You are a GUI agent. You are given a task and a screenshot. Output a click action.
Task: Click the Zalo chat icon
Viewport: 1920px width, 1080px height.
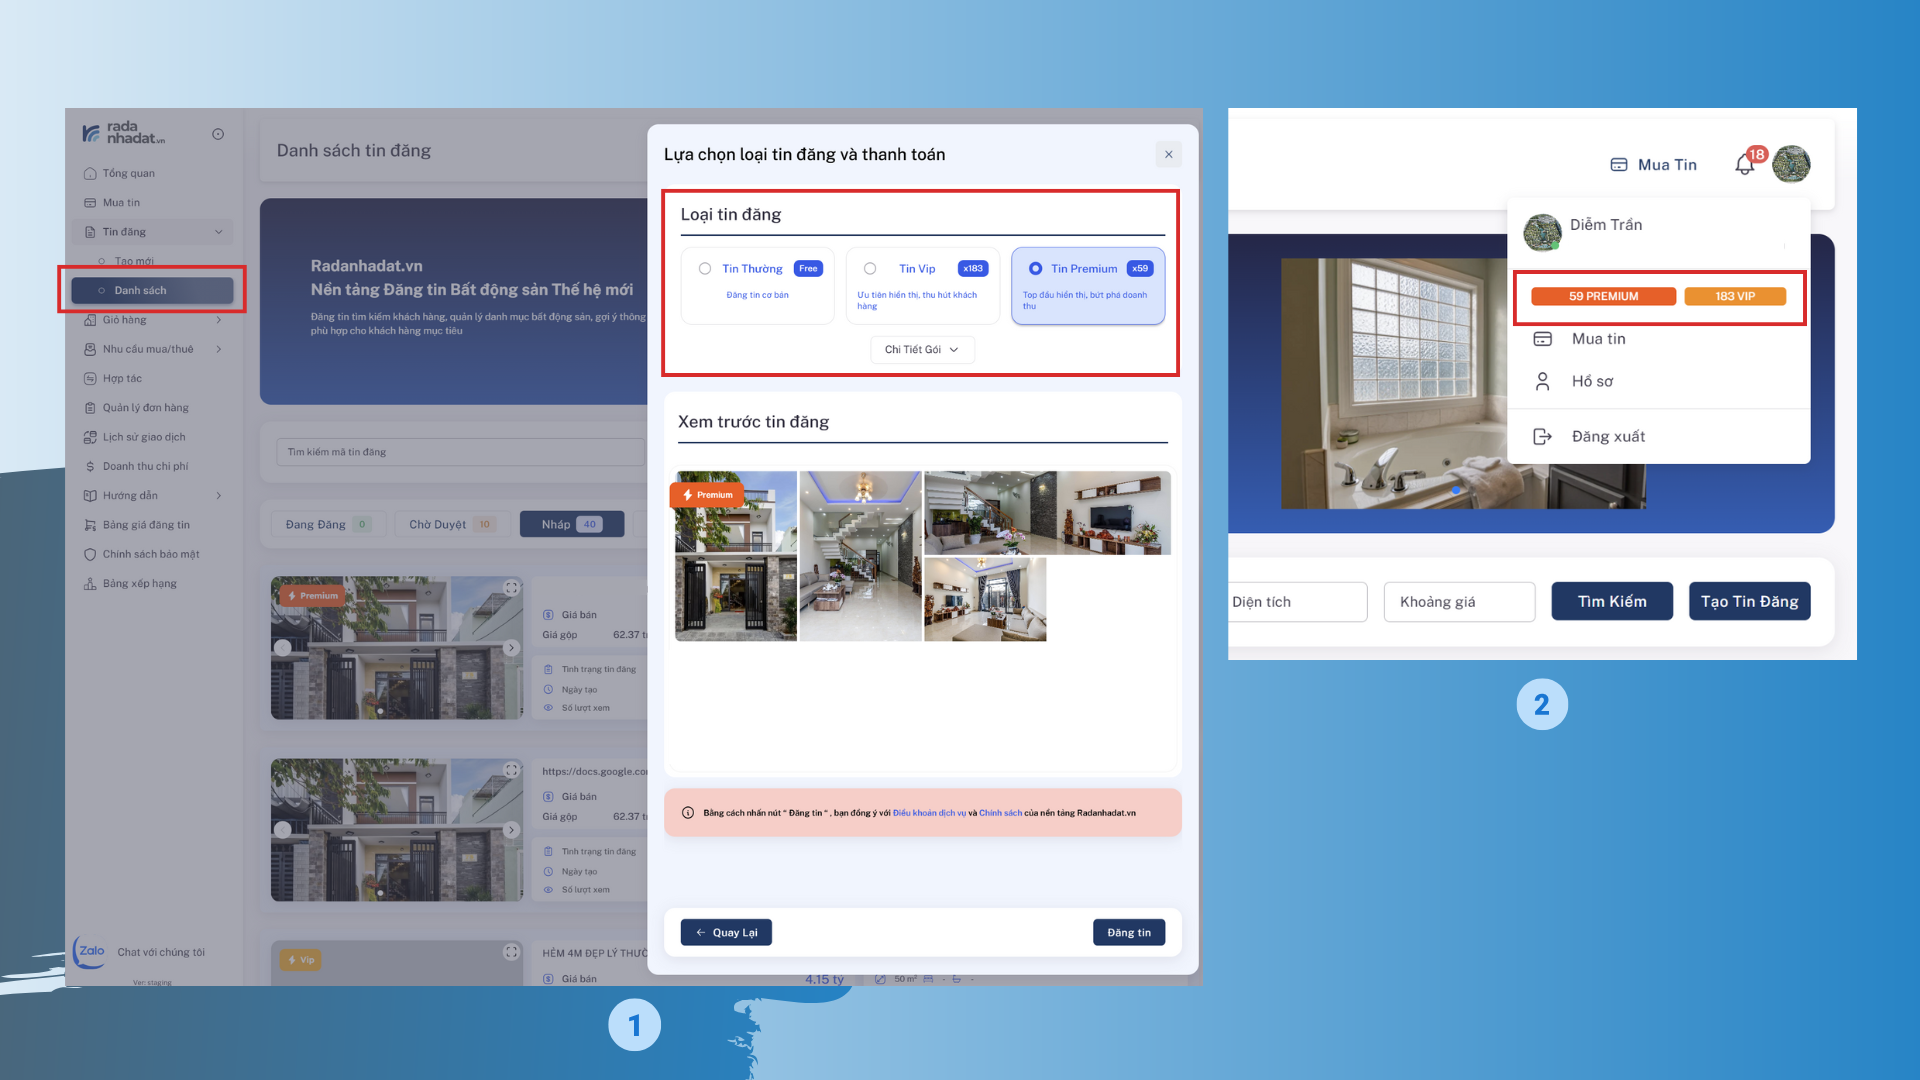[91, 951]
